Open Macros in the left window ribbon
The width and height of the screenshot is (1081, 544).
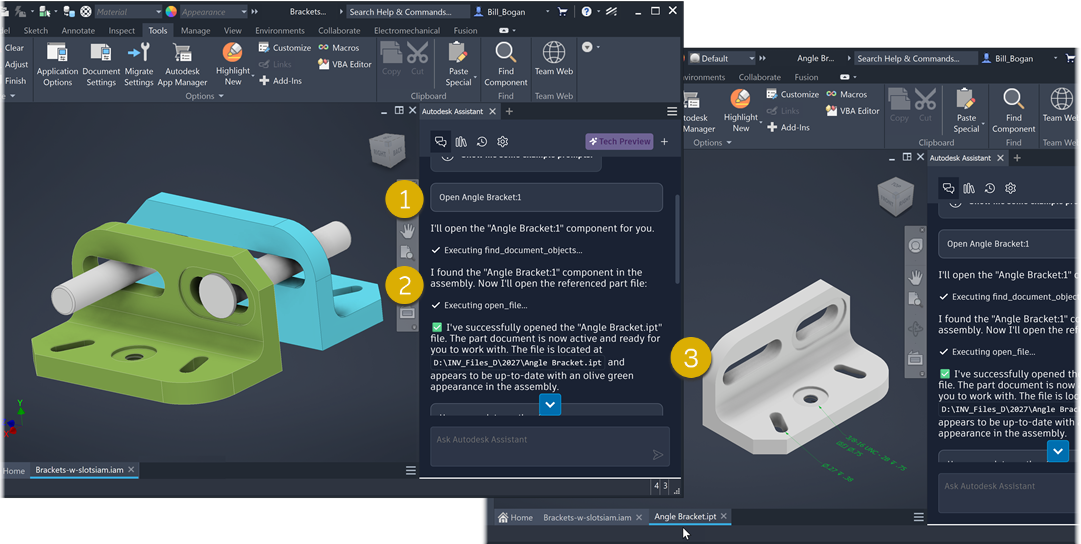(339, 48)
